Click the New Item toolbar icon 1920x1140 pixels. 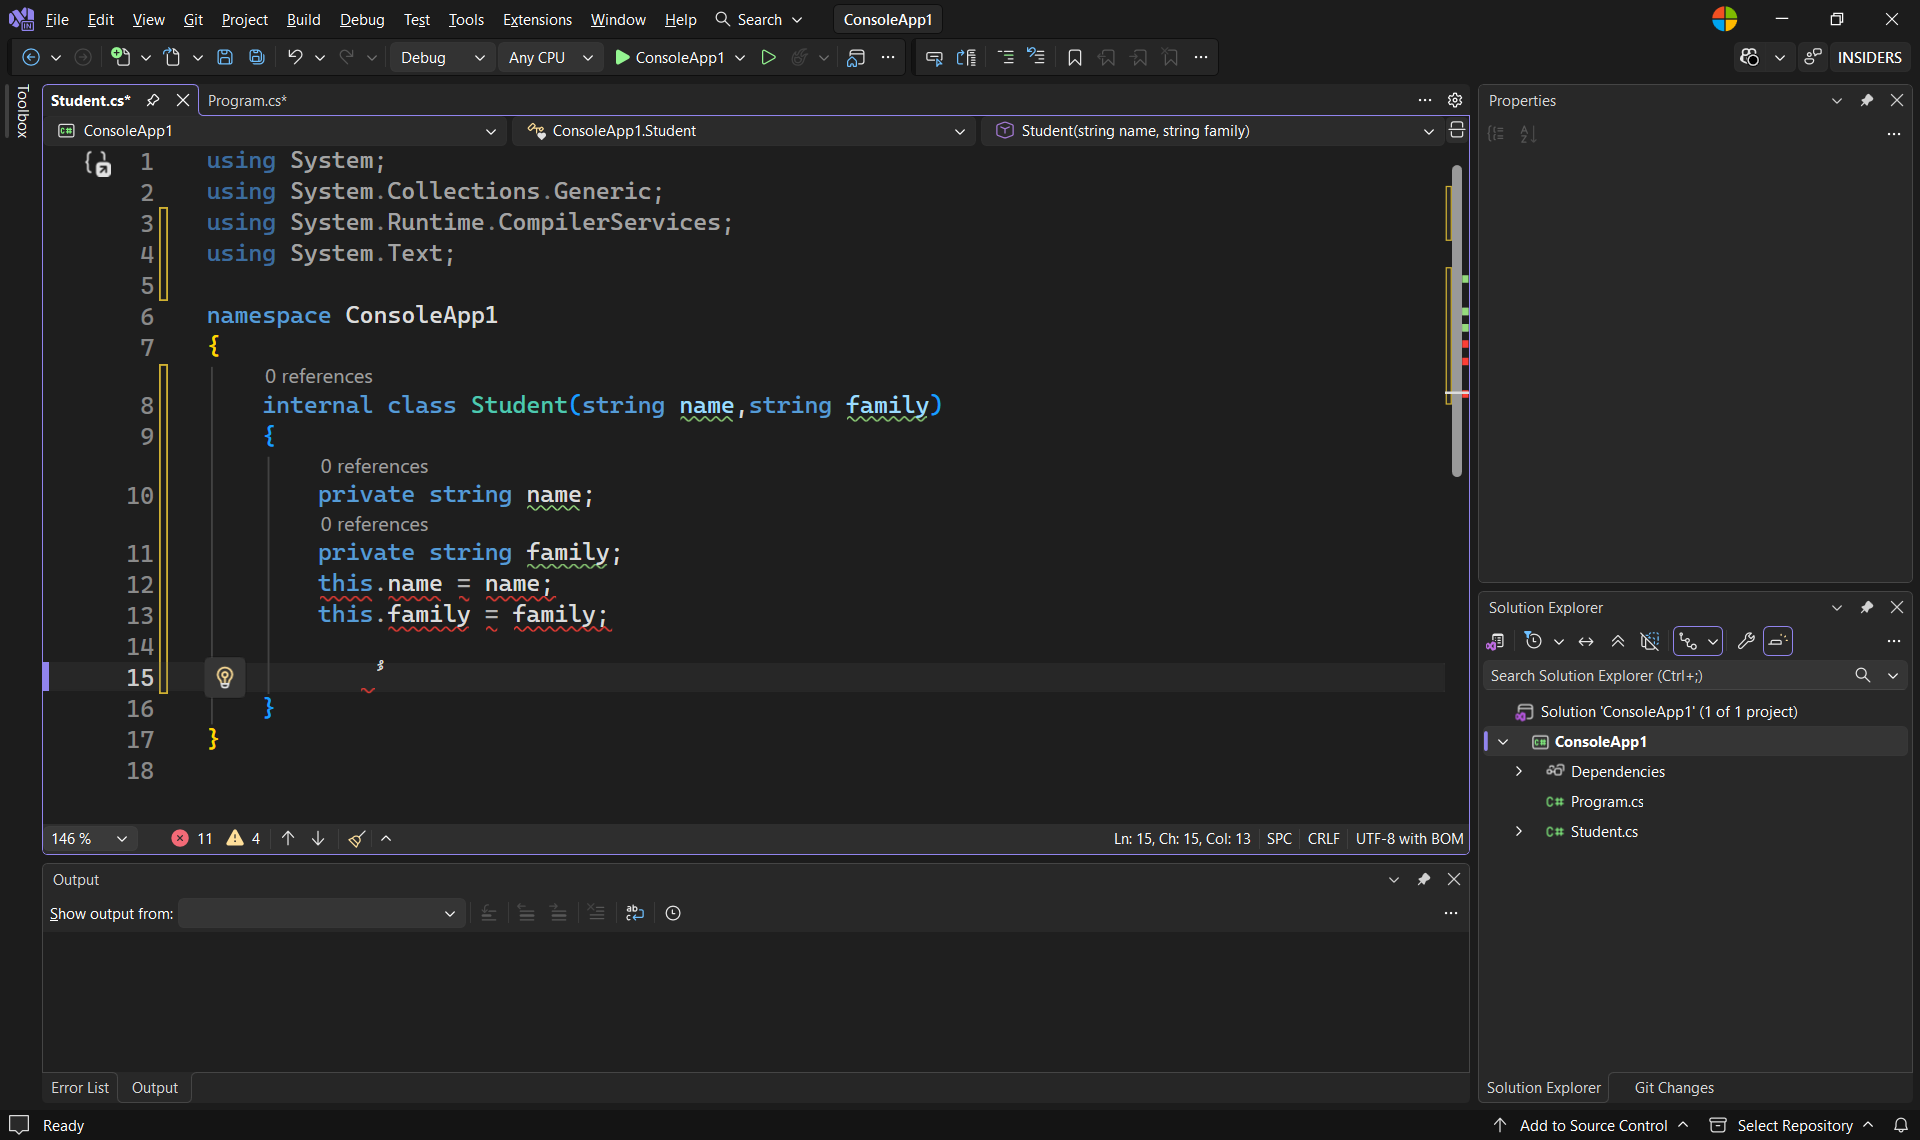pyautogui.click(x=120, y=58)
